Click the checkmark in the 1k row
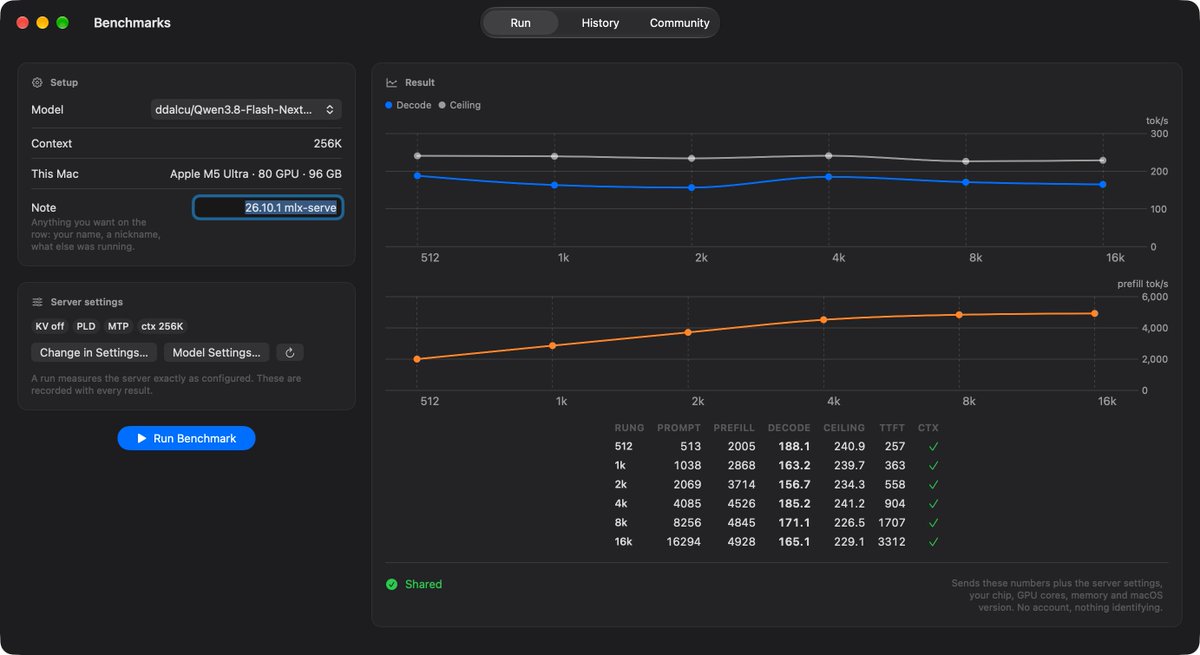The width and height of the screenshot is (1200, 655). (933, 466)
